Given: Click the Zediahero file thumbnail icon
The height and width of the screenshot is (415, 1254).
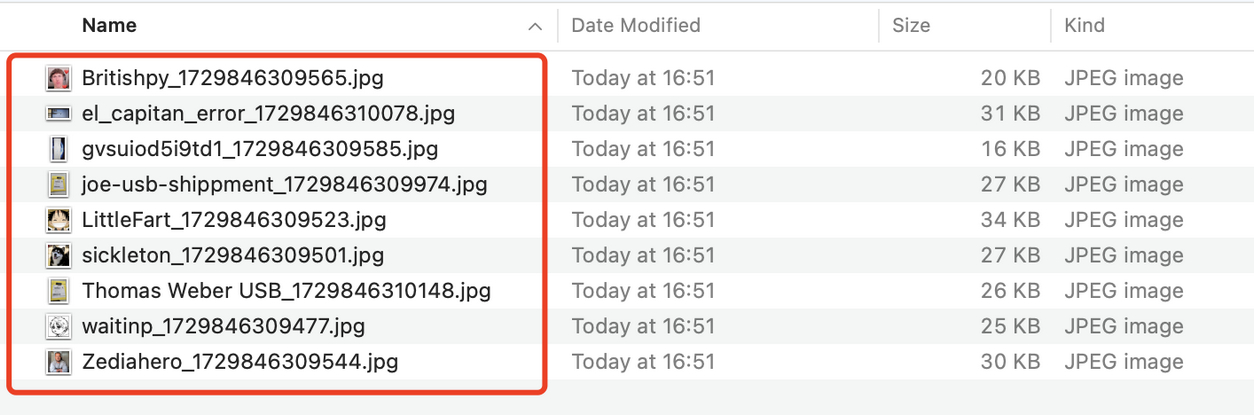Looking at the screenshot, I should (x=59, y=362).
